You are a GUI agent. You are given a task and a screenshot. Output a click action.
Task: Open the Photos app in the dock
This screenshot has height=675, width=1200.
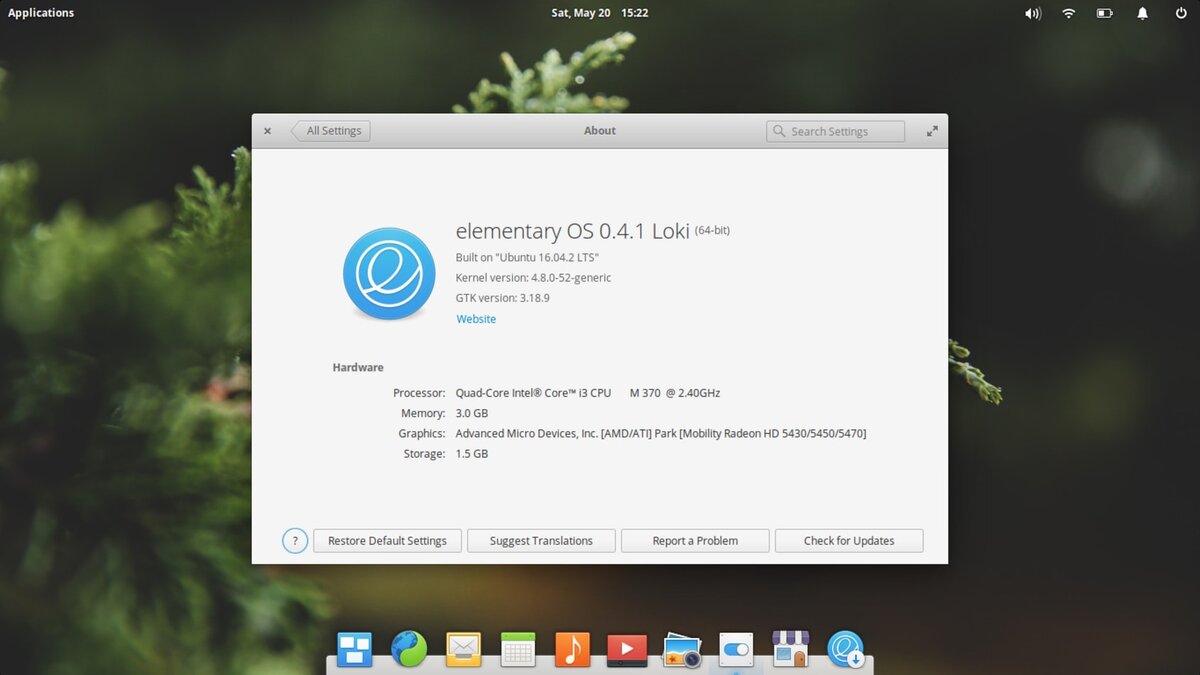coord(682,650)
